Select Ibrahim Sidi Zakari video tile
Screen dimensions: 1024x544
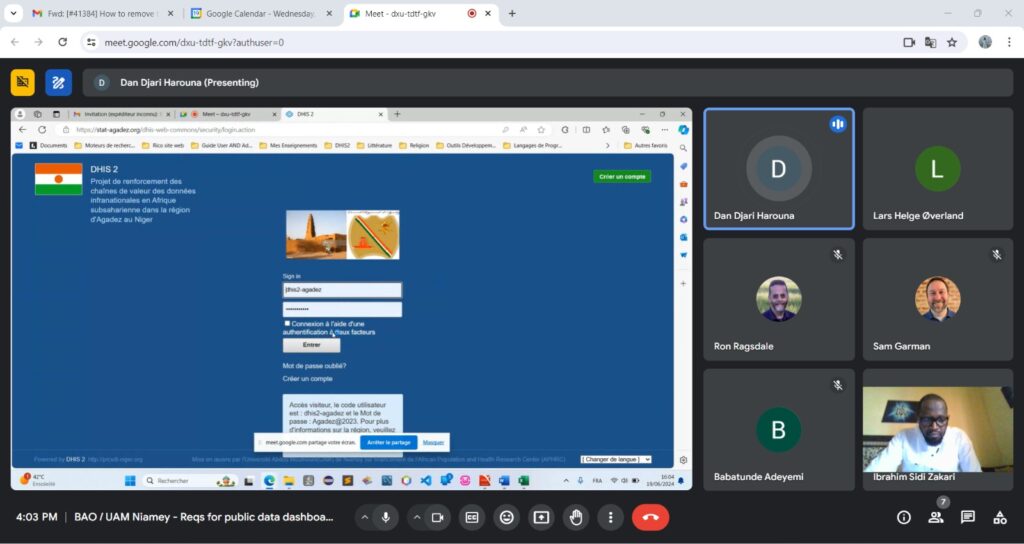pyautogui.click(x=938, y=430)
